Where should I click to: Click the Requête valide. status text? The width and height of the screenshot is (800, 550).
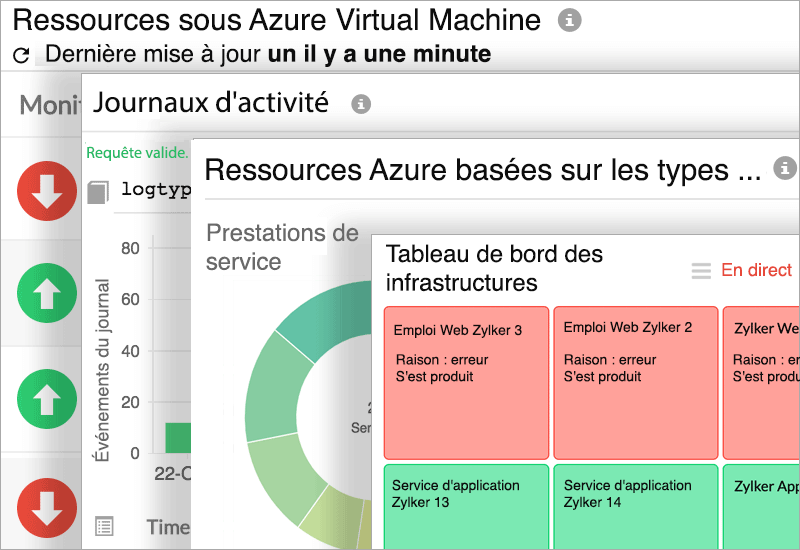pos(137,153)
